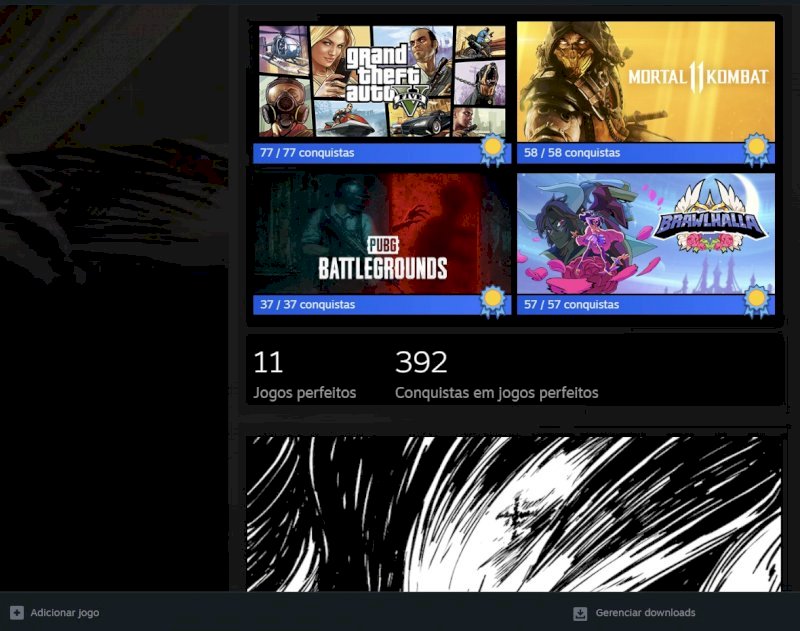Image resolution: width=800 pixels, height=631 pixels.
Task: Open the 37 / 37 conquistas link
Action: pos(306,305)
